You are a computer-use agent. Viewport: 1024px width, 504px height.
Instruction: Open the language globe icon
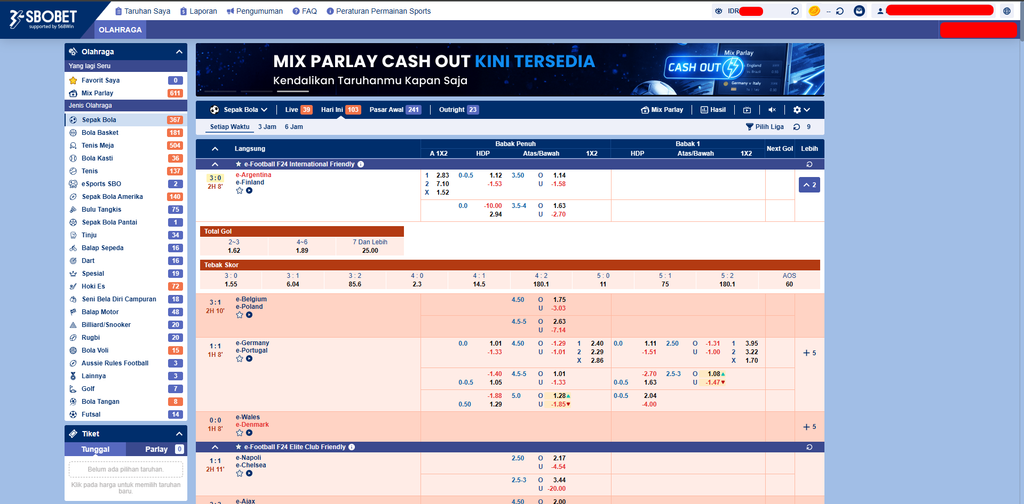1006,11
